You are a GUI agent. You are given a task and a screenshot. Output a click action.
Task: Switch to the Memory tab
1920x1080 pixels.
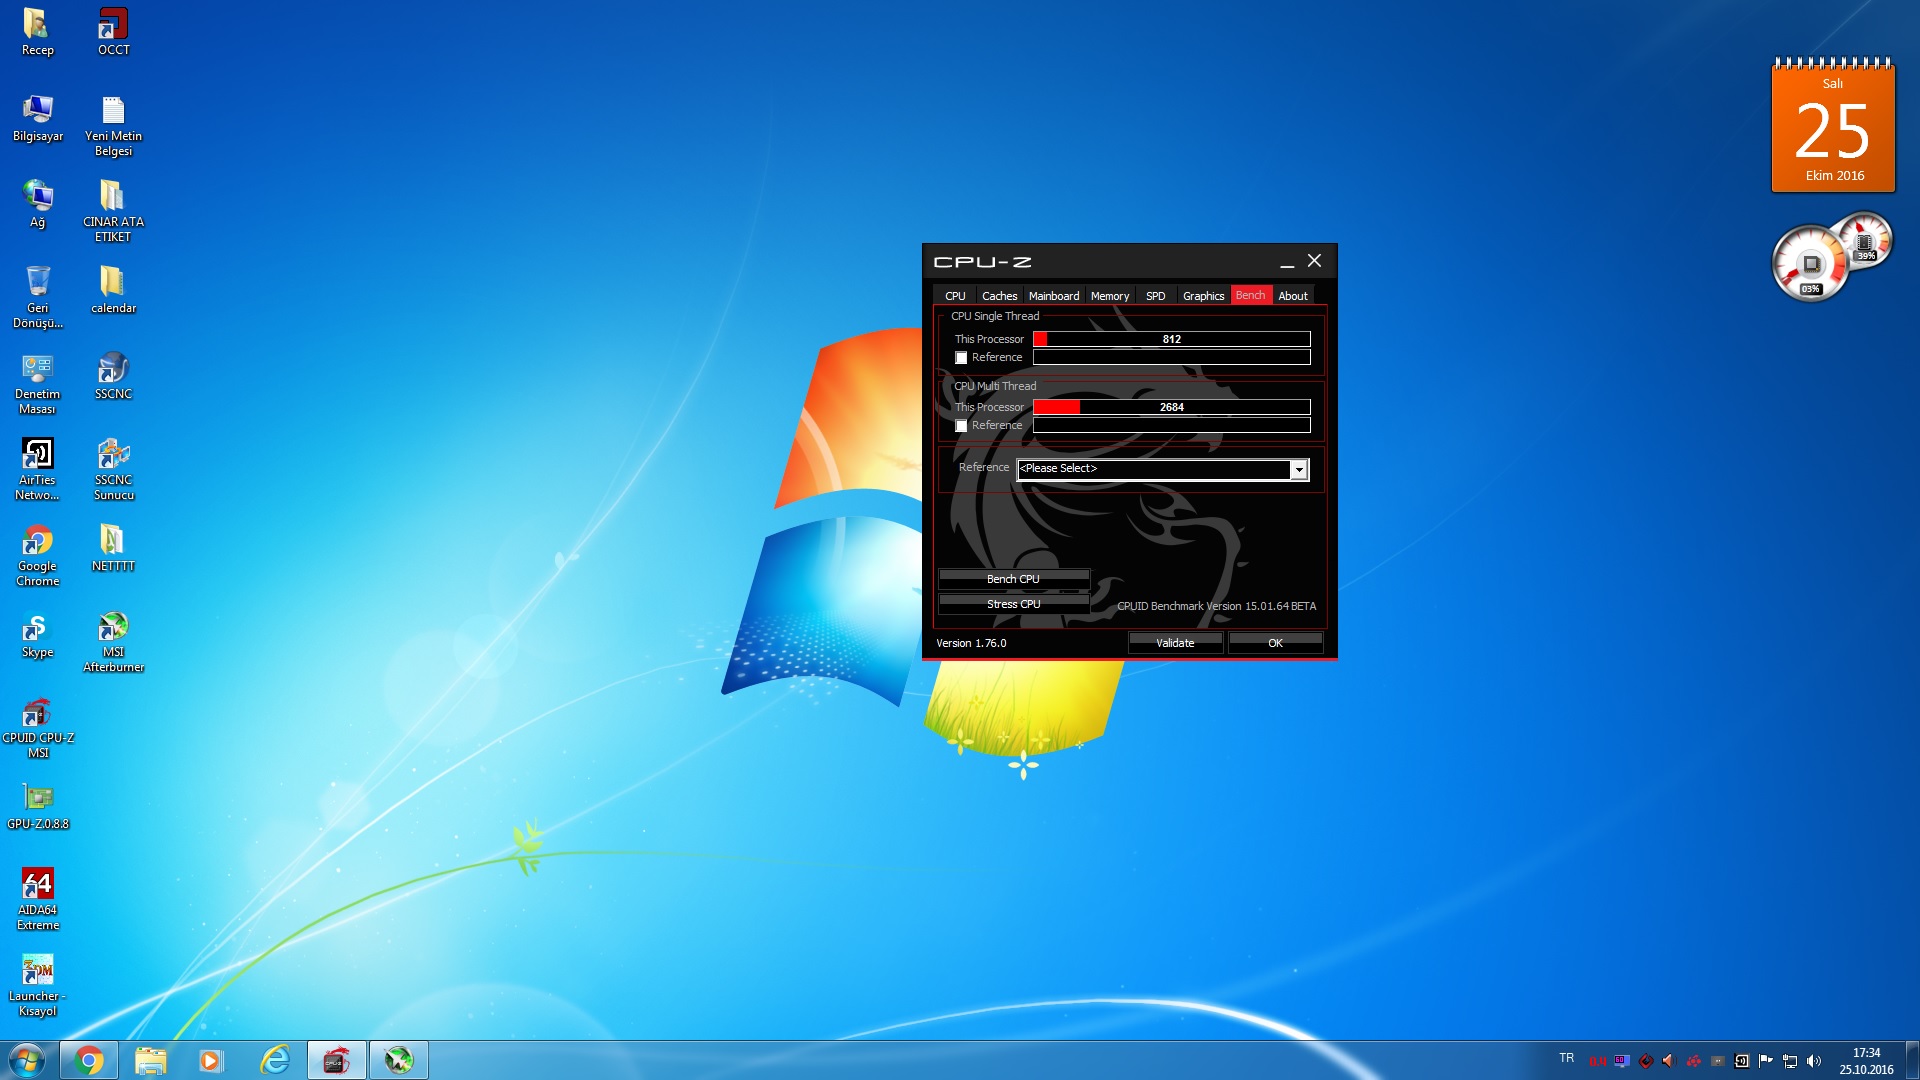coord(1110,296)
